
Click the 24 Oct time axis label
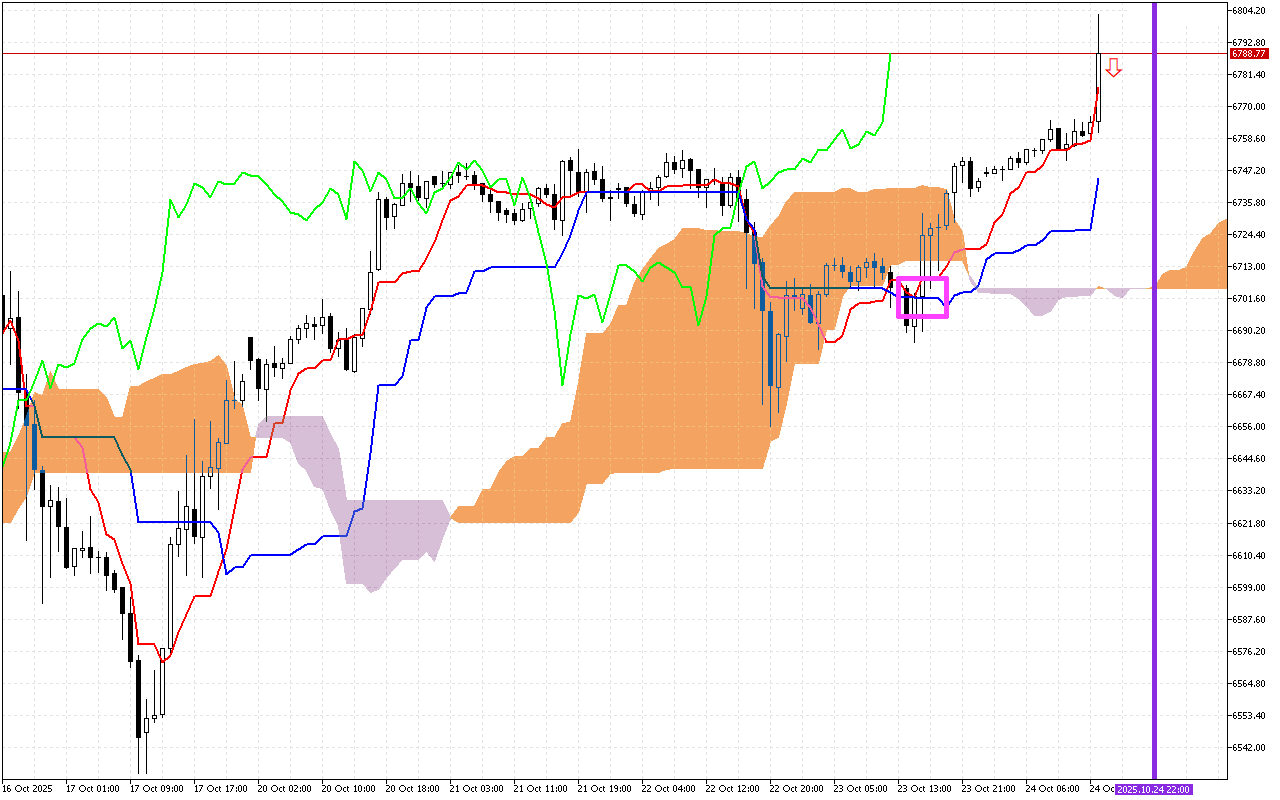click(1103, 787)
